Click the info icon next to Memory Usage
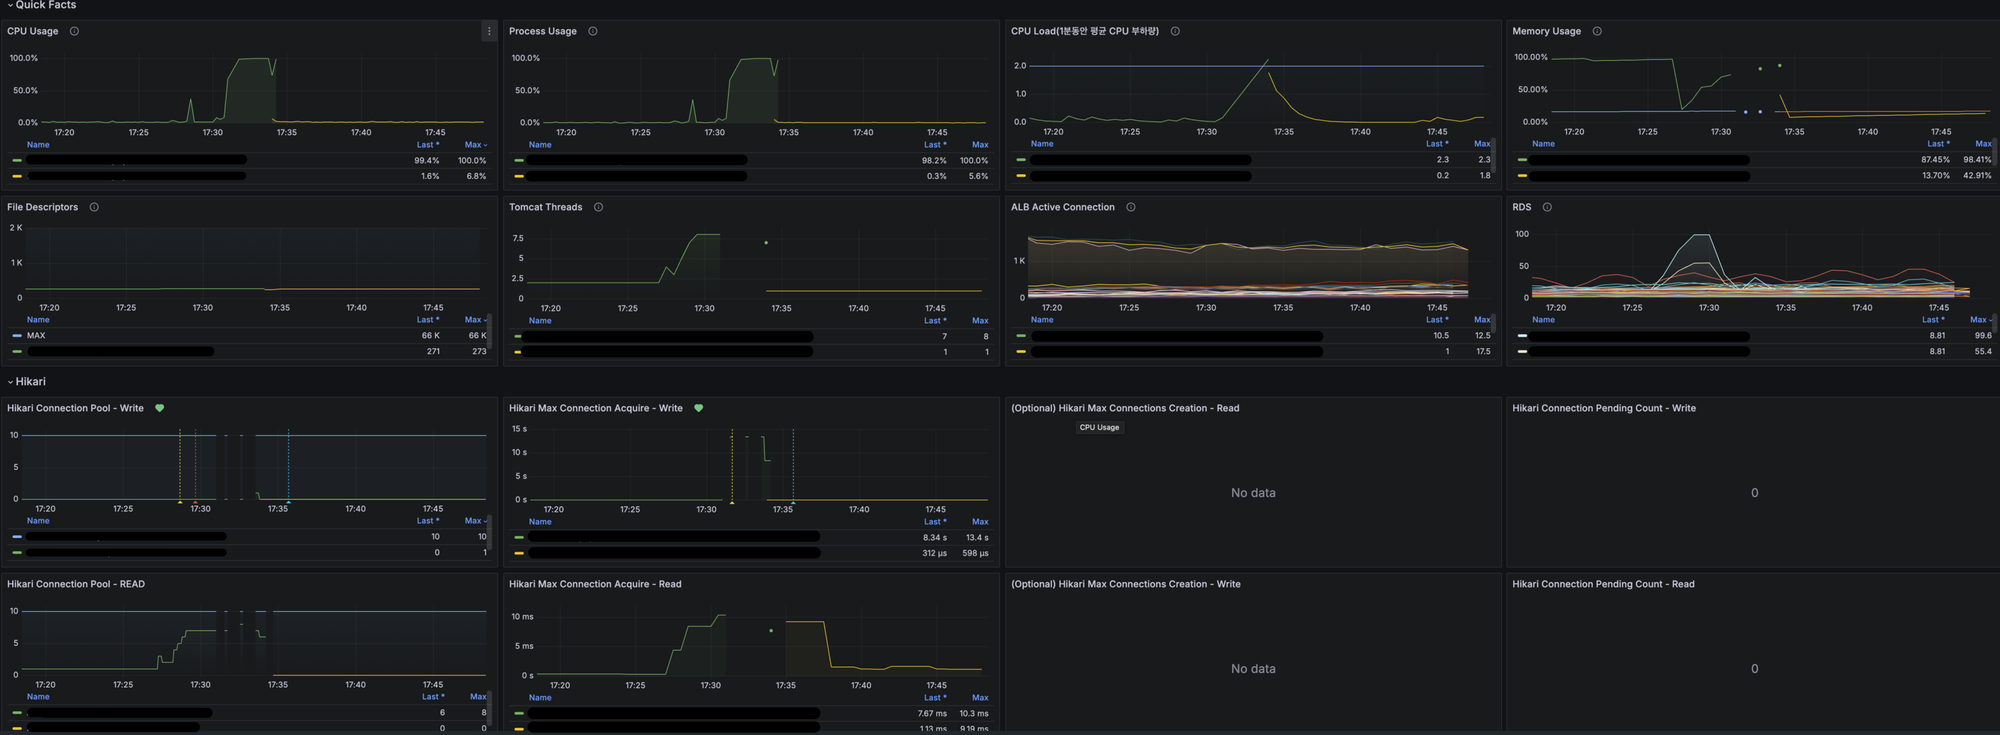 click(1597, 31)
